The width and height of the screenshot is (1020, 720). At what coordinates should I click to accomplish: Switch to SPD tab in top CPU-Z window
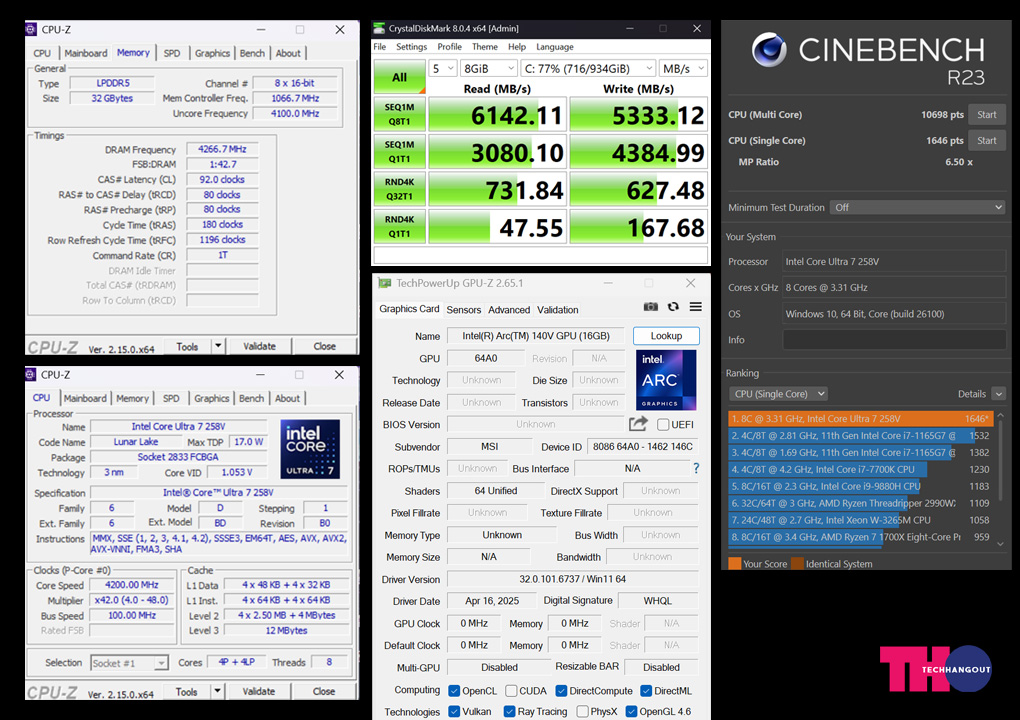tap(172, 53)
